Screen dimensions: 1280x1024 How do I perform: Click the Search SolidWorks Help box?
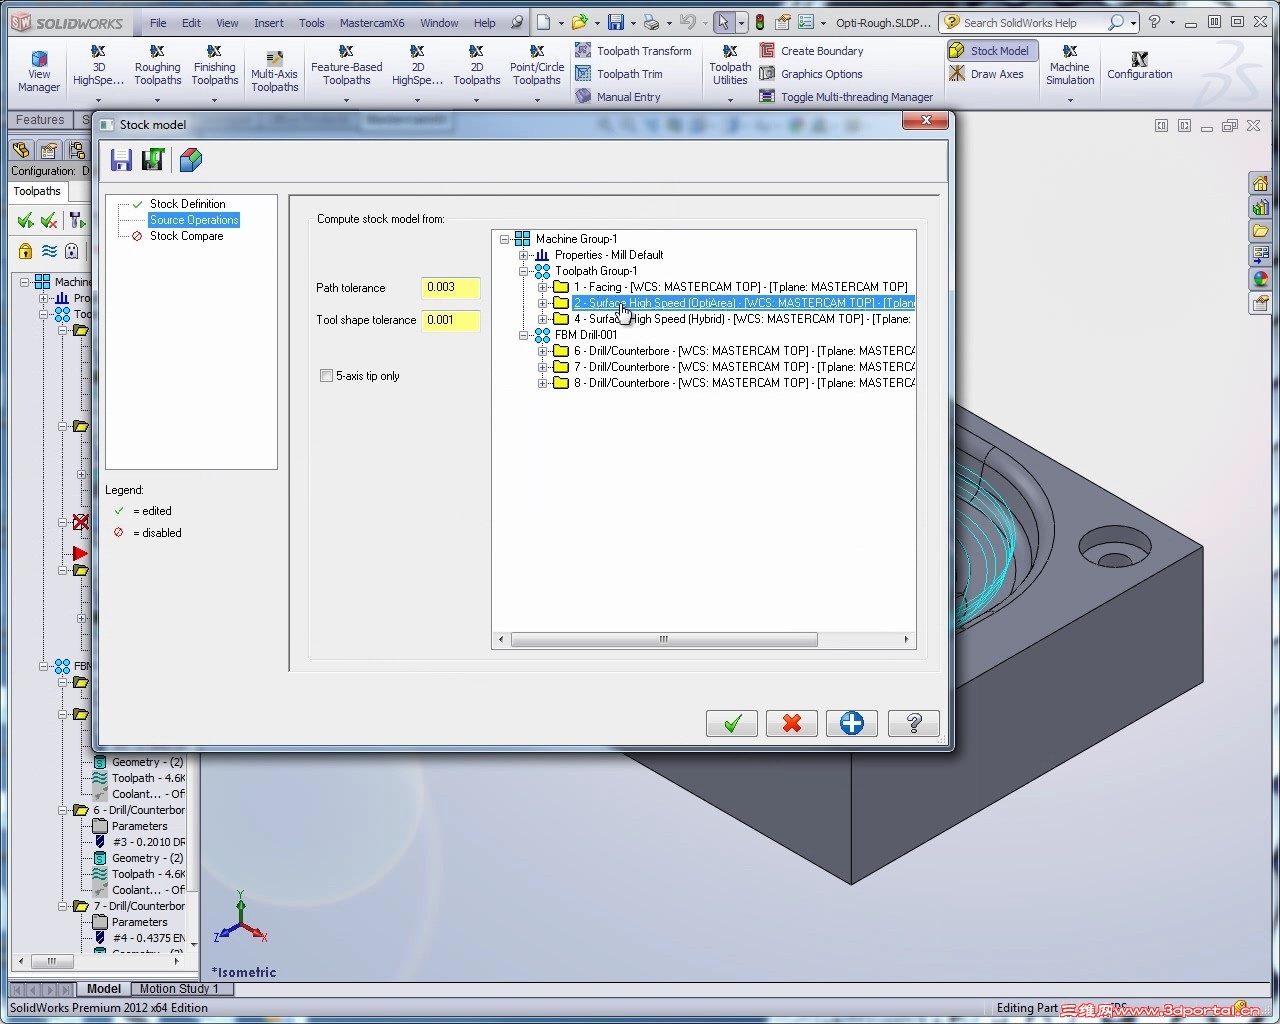pyautogui.click(x=1022, y=22)
